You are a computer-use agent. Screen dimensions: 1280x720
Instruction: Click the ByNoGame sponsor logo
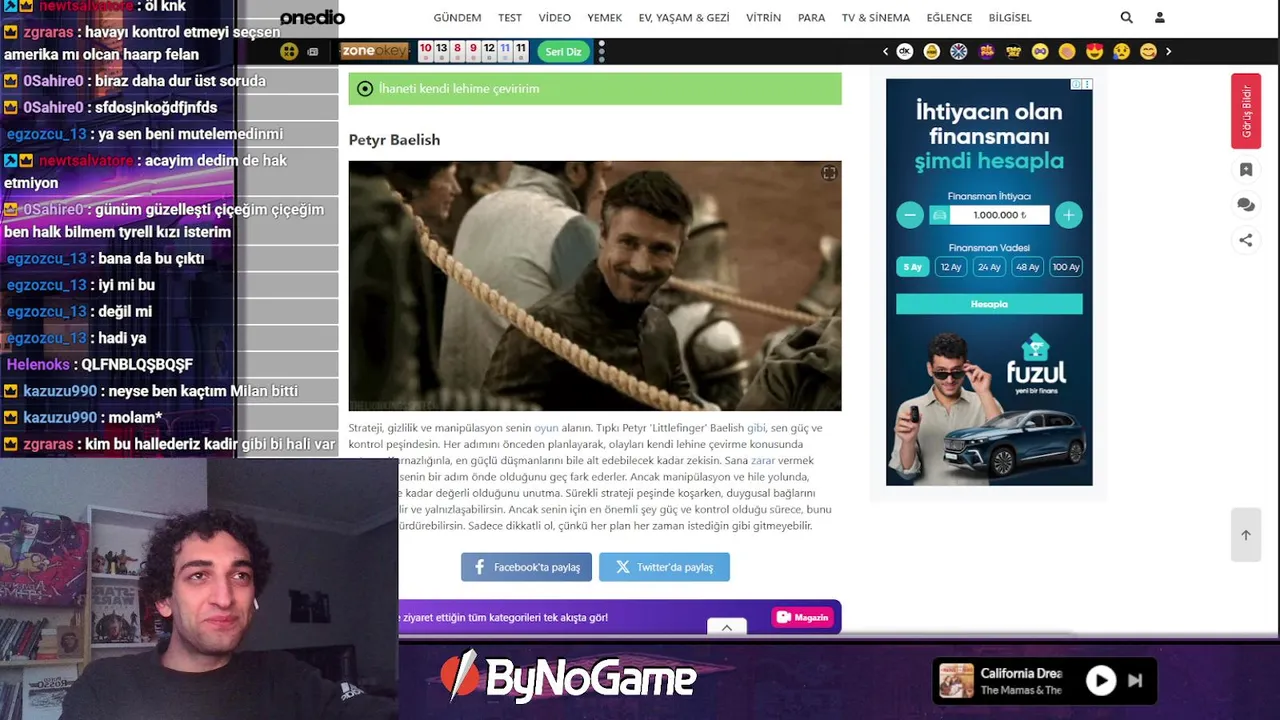click(x=568, y=678)
